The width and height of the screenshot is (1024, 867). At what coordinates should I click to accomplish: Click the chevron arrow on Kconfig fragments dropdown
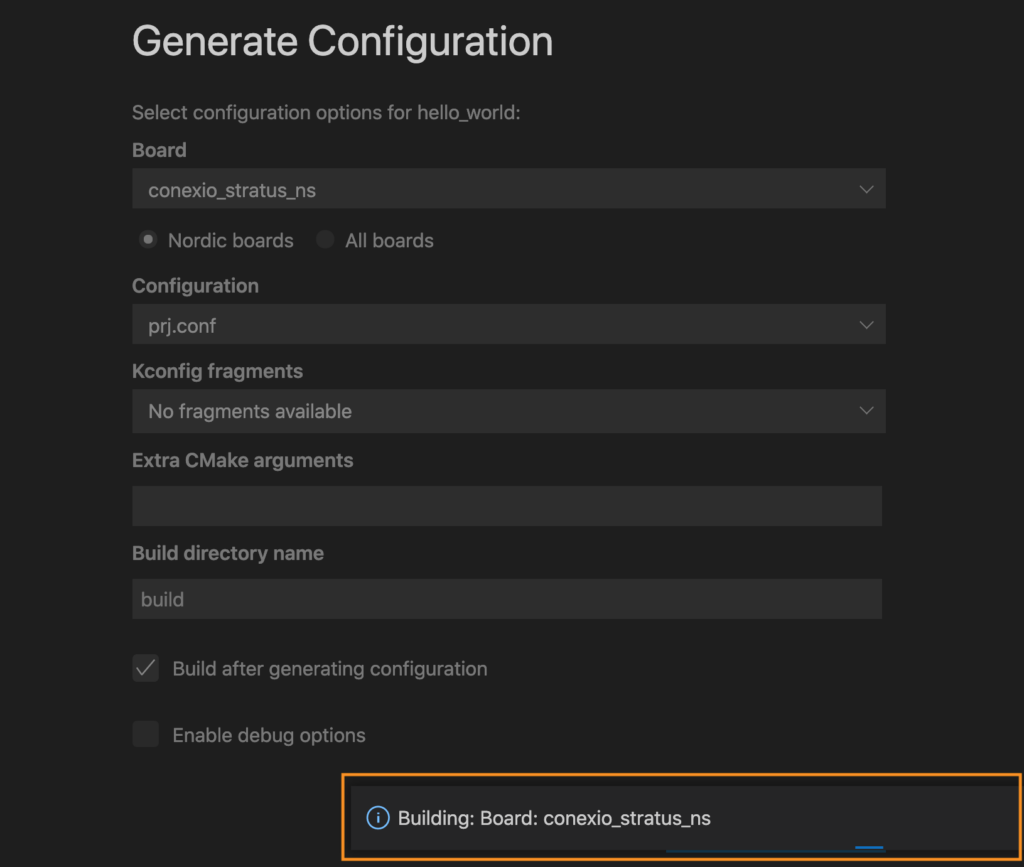865,411
